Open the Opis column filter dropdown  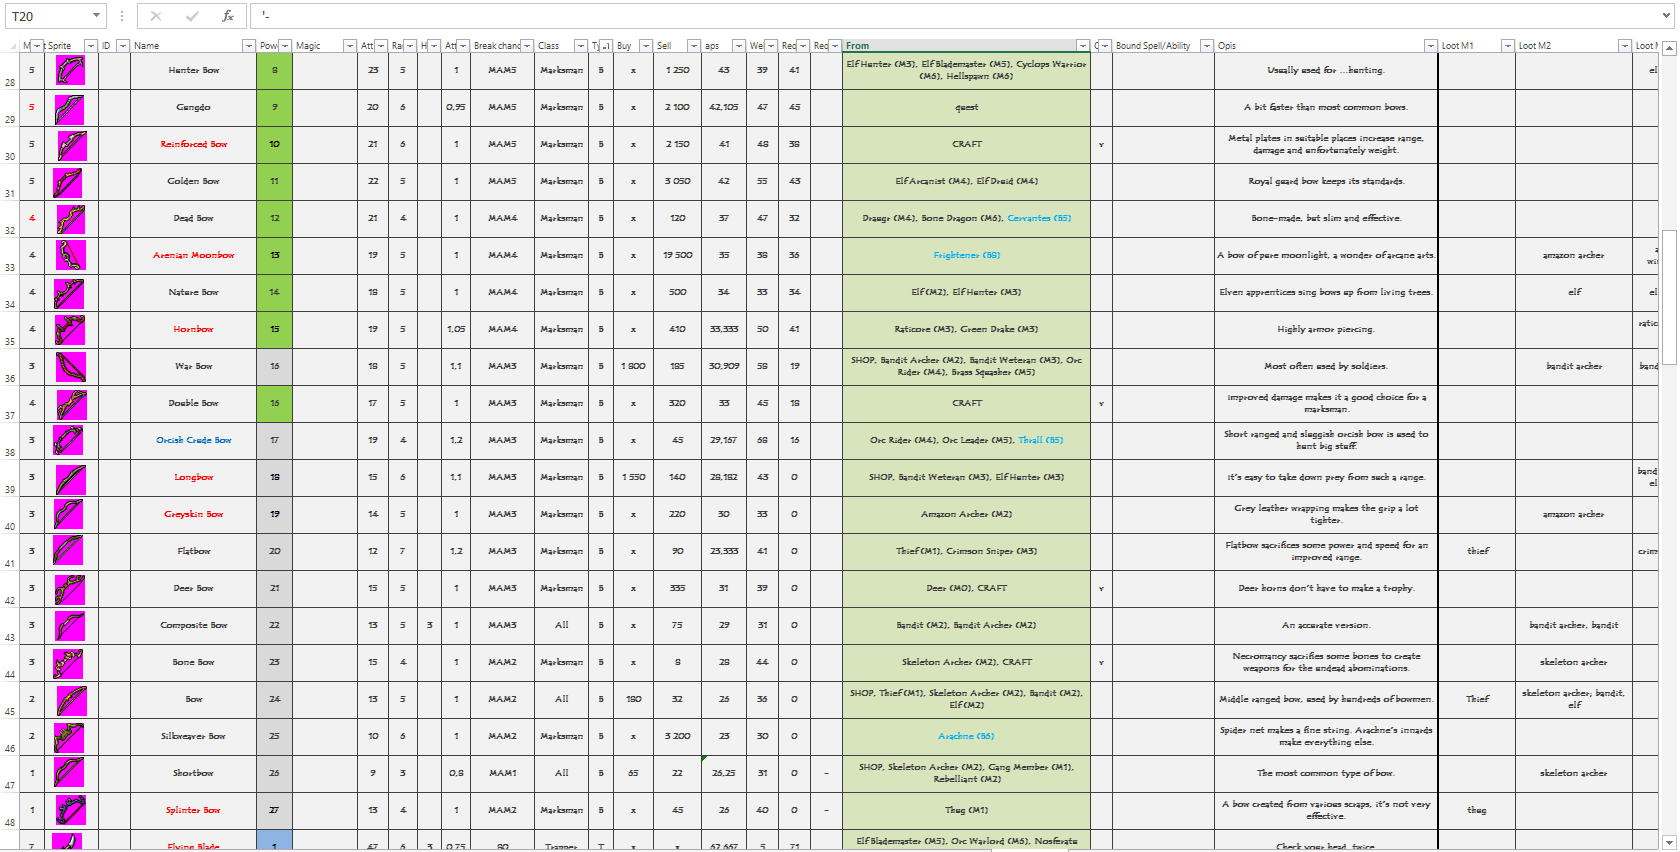tap(1430, 46)
